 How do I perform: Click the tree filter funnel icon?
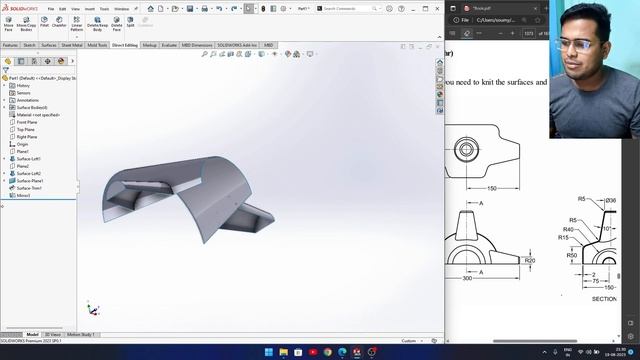coord(6,70)
